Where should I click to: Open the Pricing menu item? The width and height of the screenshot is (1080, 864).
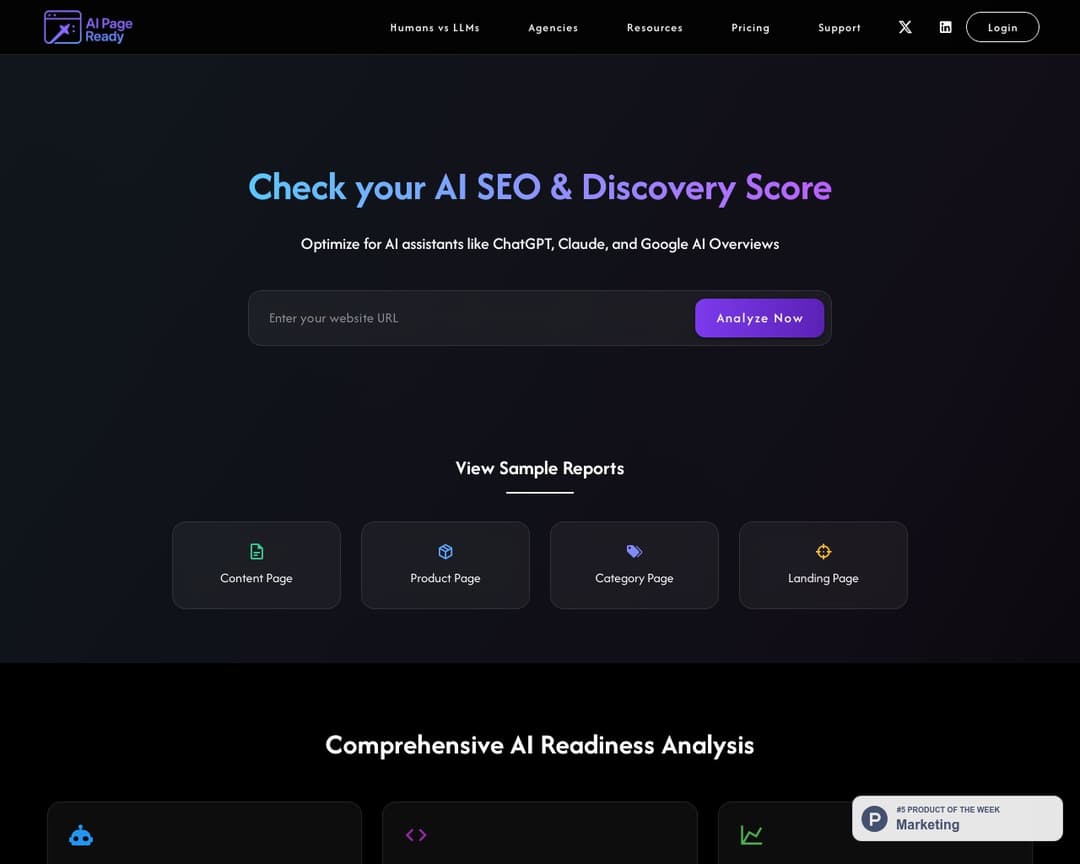pyautogui.click(x=750, y=28)
